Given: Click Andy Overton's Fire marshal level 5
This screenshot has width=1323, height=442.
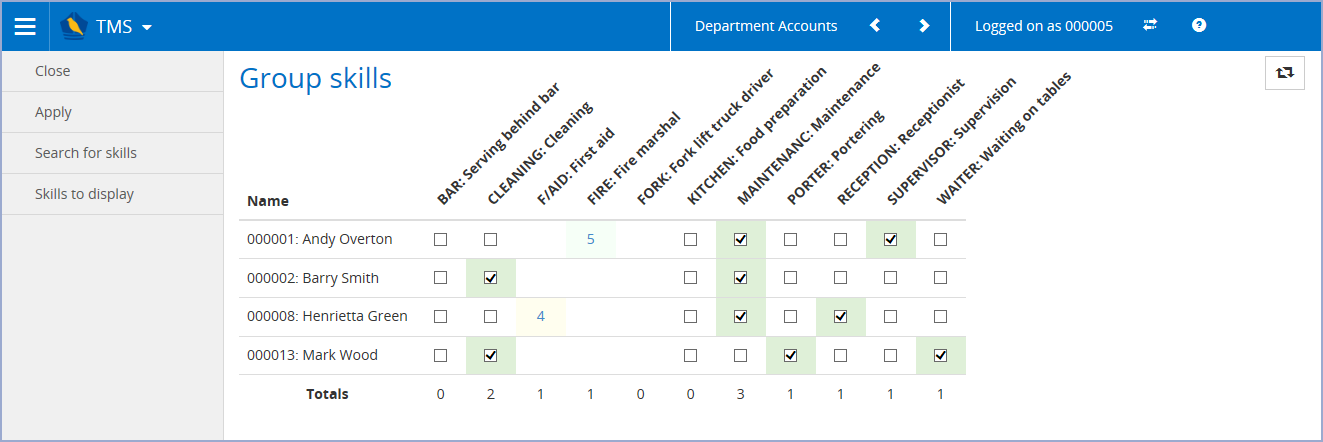Looking at the screenshot, I should pos(591,240).
